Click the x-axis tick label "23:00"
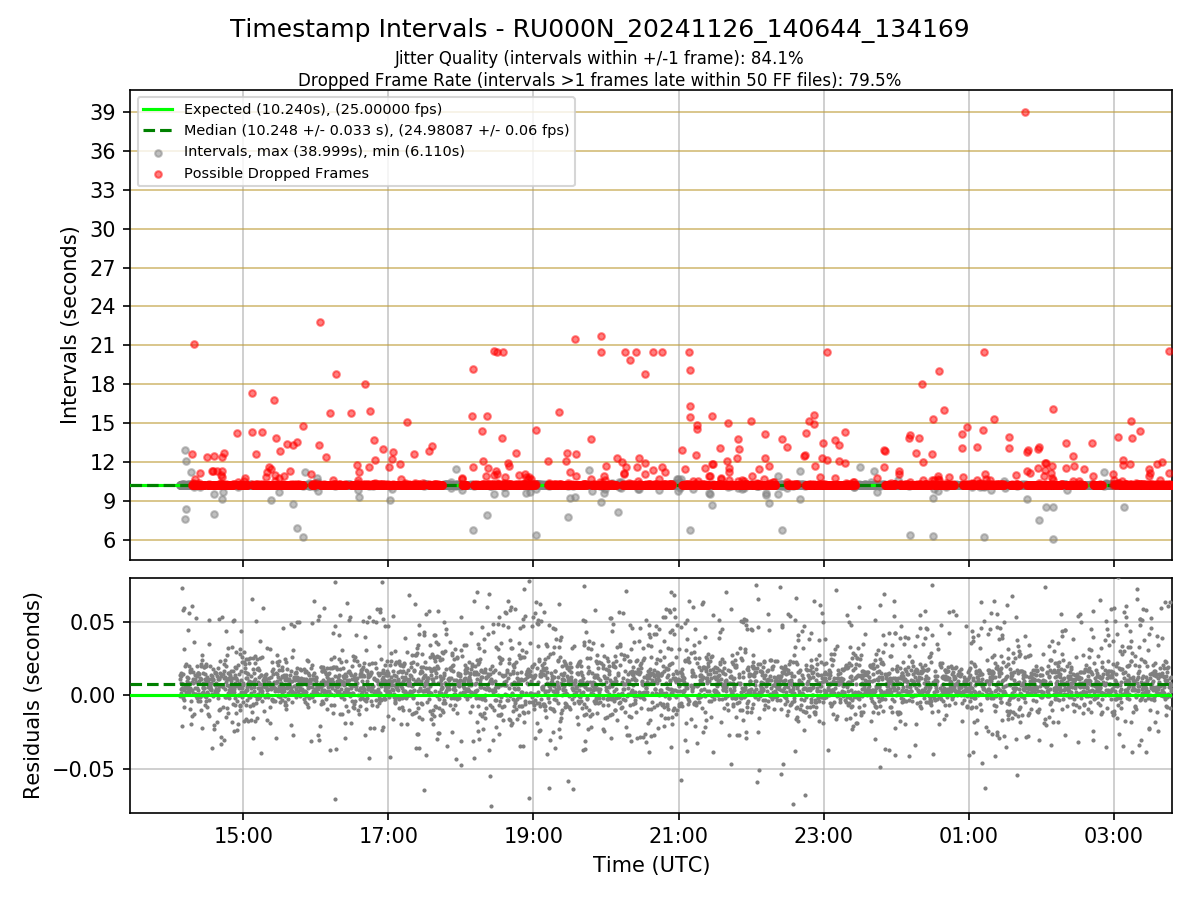This screenshot has width=1200, height=900. (823, 835)
